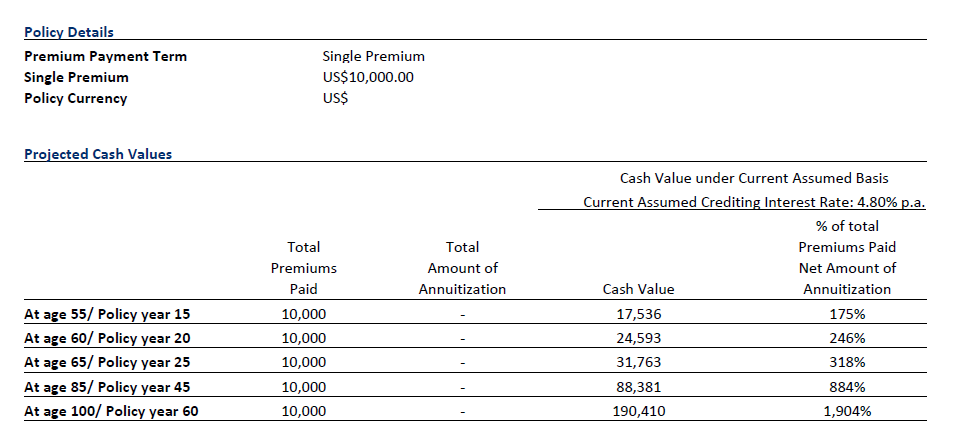Select the At age 100/ Policy year 60 row
Viewport: 953px width, 438px height.
click(x=475, y=411)
